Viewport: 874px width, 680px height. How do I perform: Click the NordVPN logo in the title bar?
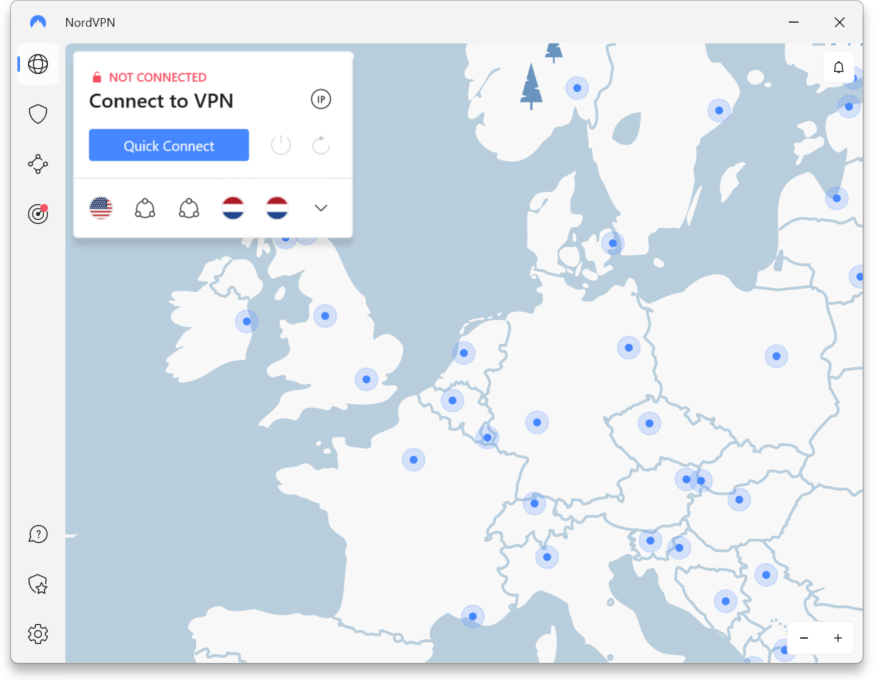(x=38, y=22)
